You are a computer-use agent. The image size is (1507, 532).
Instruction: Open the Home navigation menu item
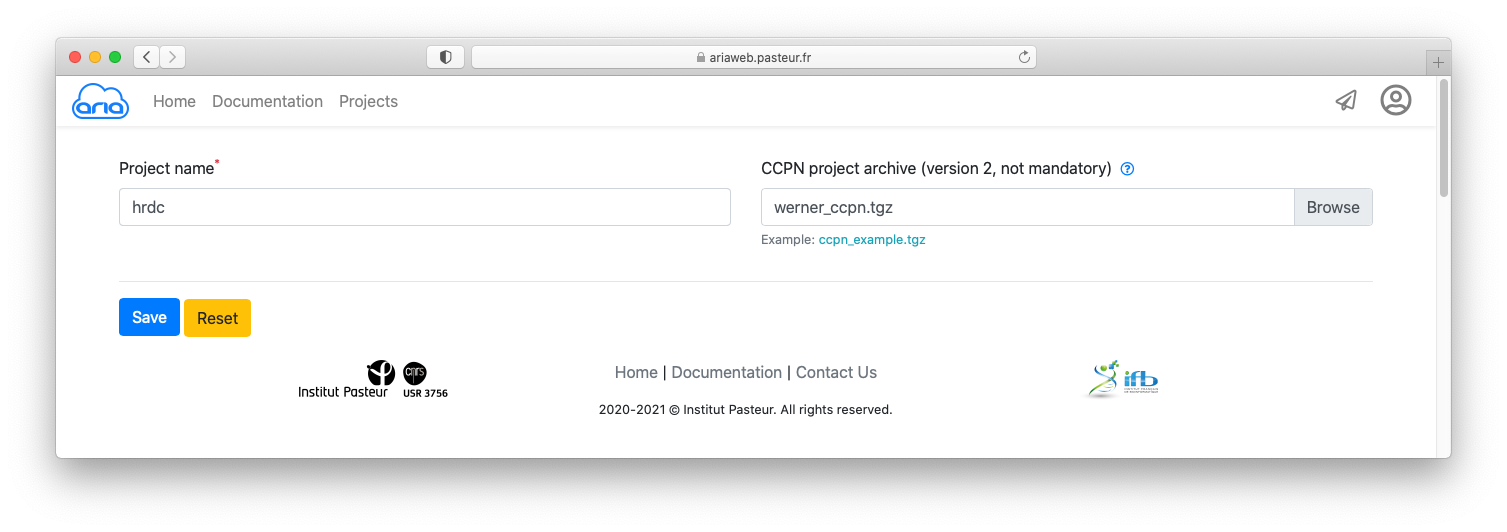click(x=174, y=101)
